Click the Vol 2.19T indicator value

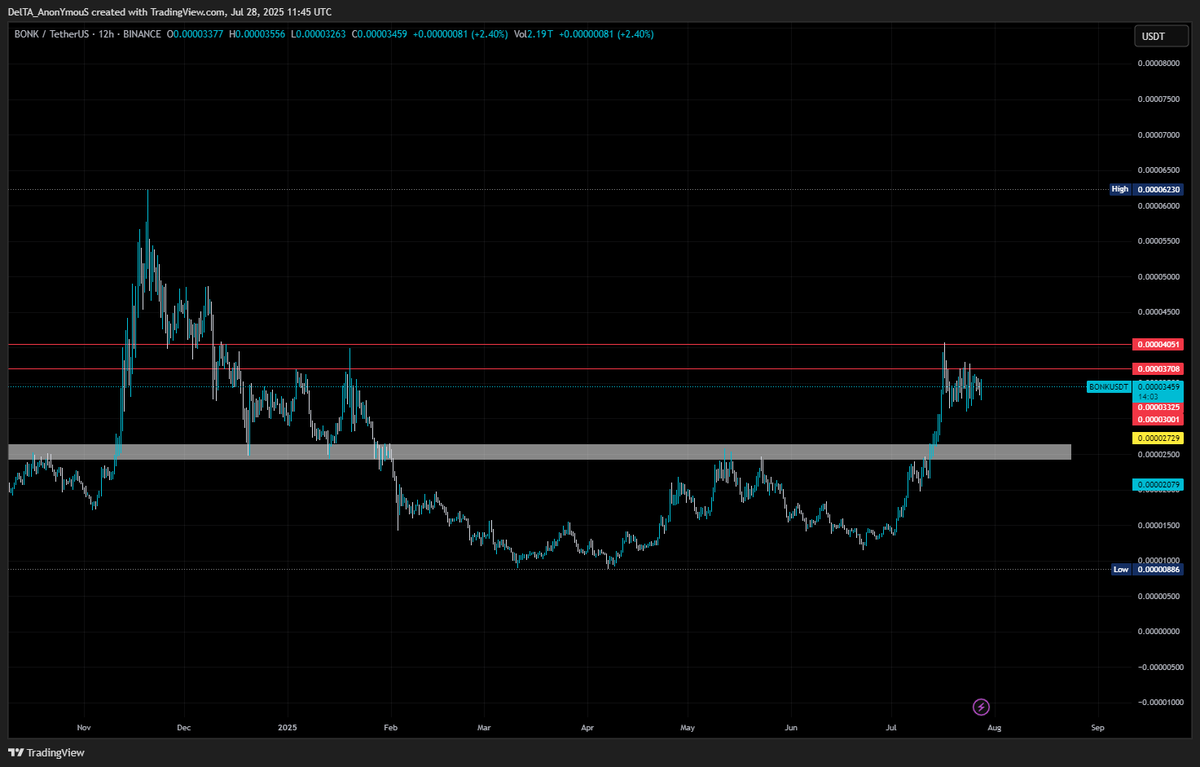point(535,34)
